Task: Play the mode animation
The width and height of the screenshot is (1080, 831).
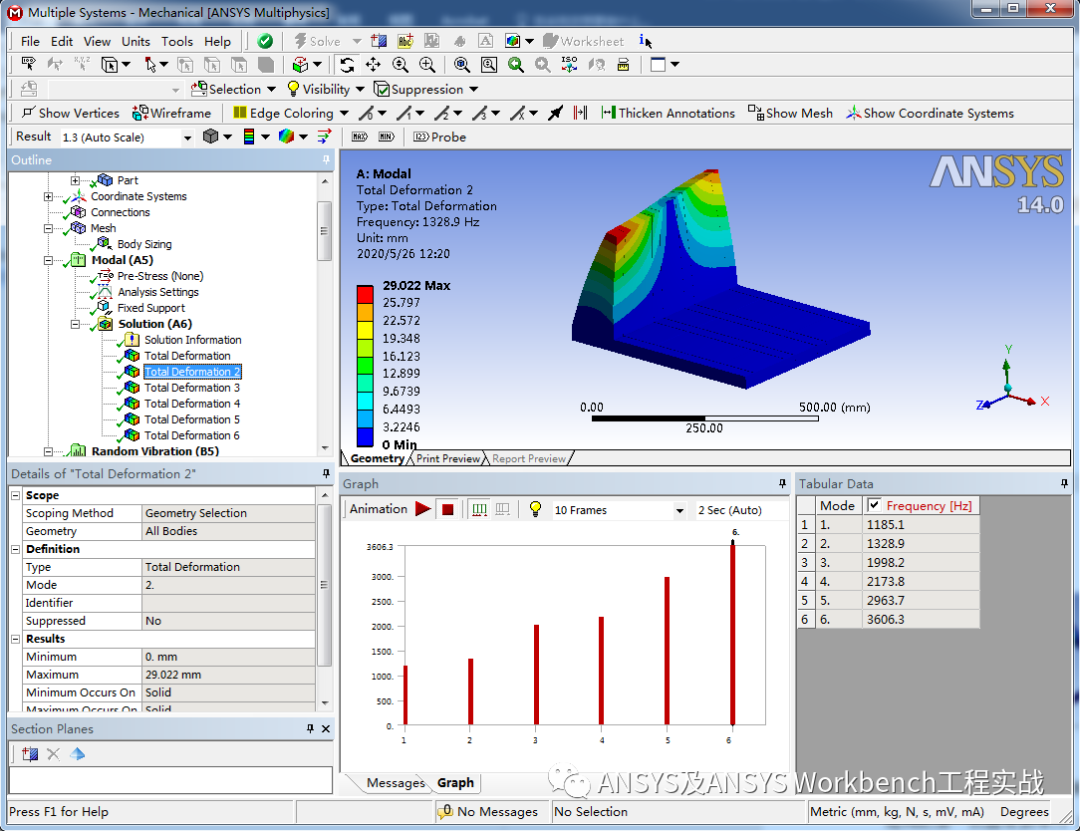Action: point(423,509)
